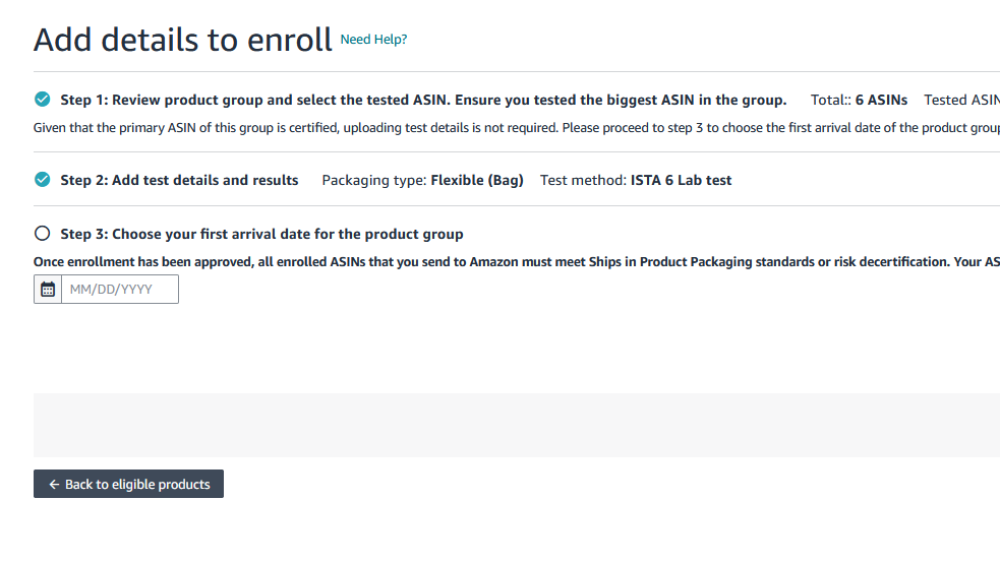Click the Add details to enroll title
This screenshot has width=1000, height=563.
point(183,40)
